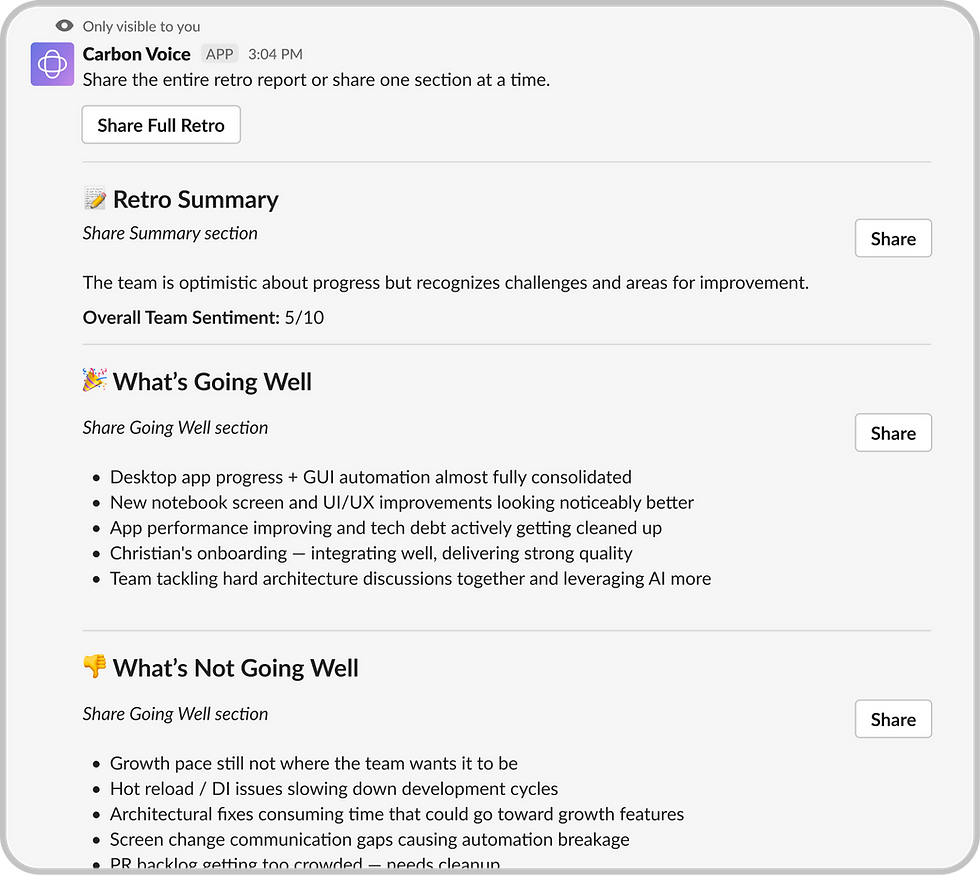Viewport: 980px width, 875px height.
Task: Click the Retro Summary heading text
Action: [x=196, y=199]
